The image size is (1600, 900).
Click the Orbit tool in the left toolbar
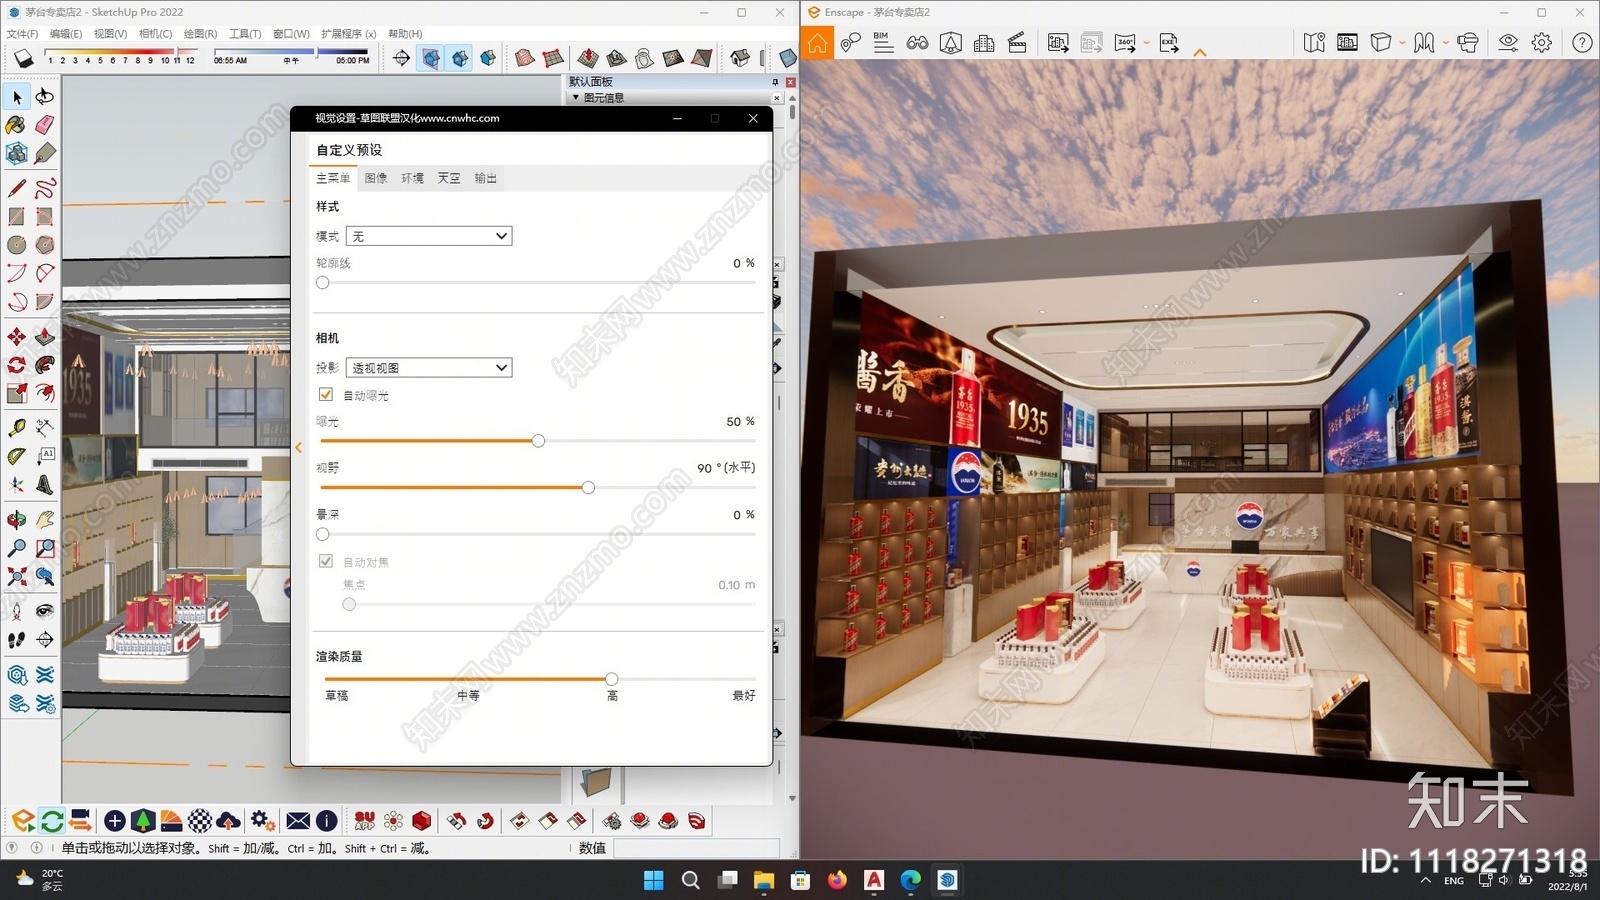[17, 519]
